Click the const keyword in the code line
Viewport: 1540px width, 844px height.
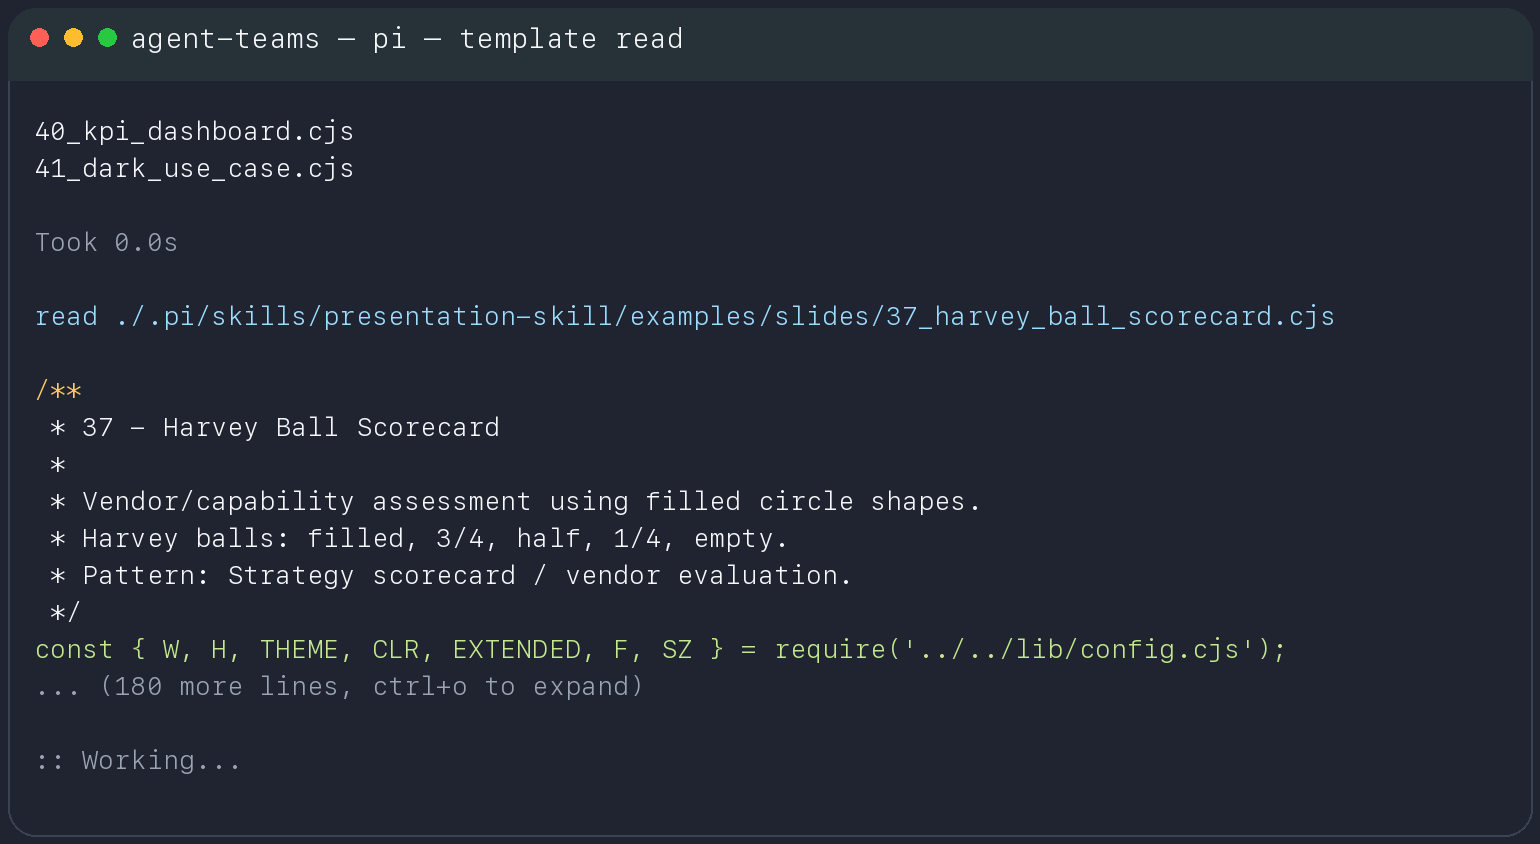point(73,649)
